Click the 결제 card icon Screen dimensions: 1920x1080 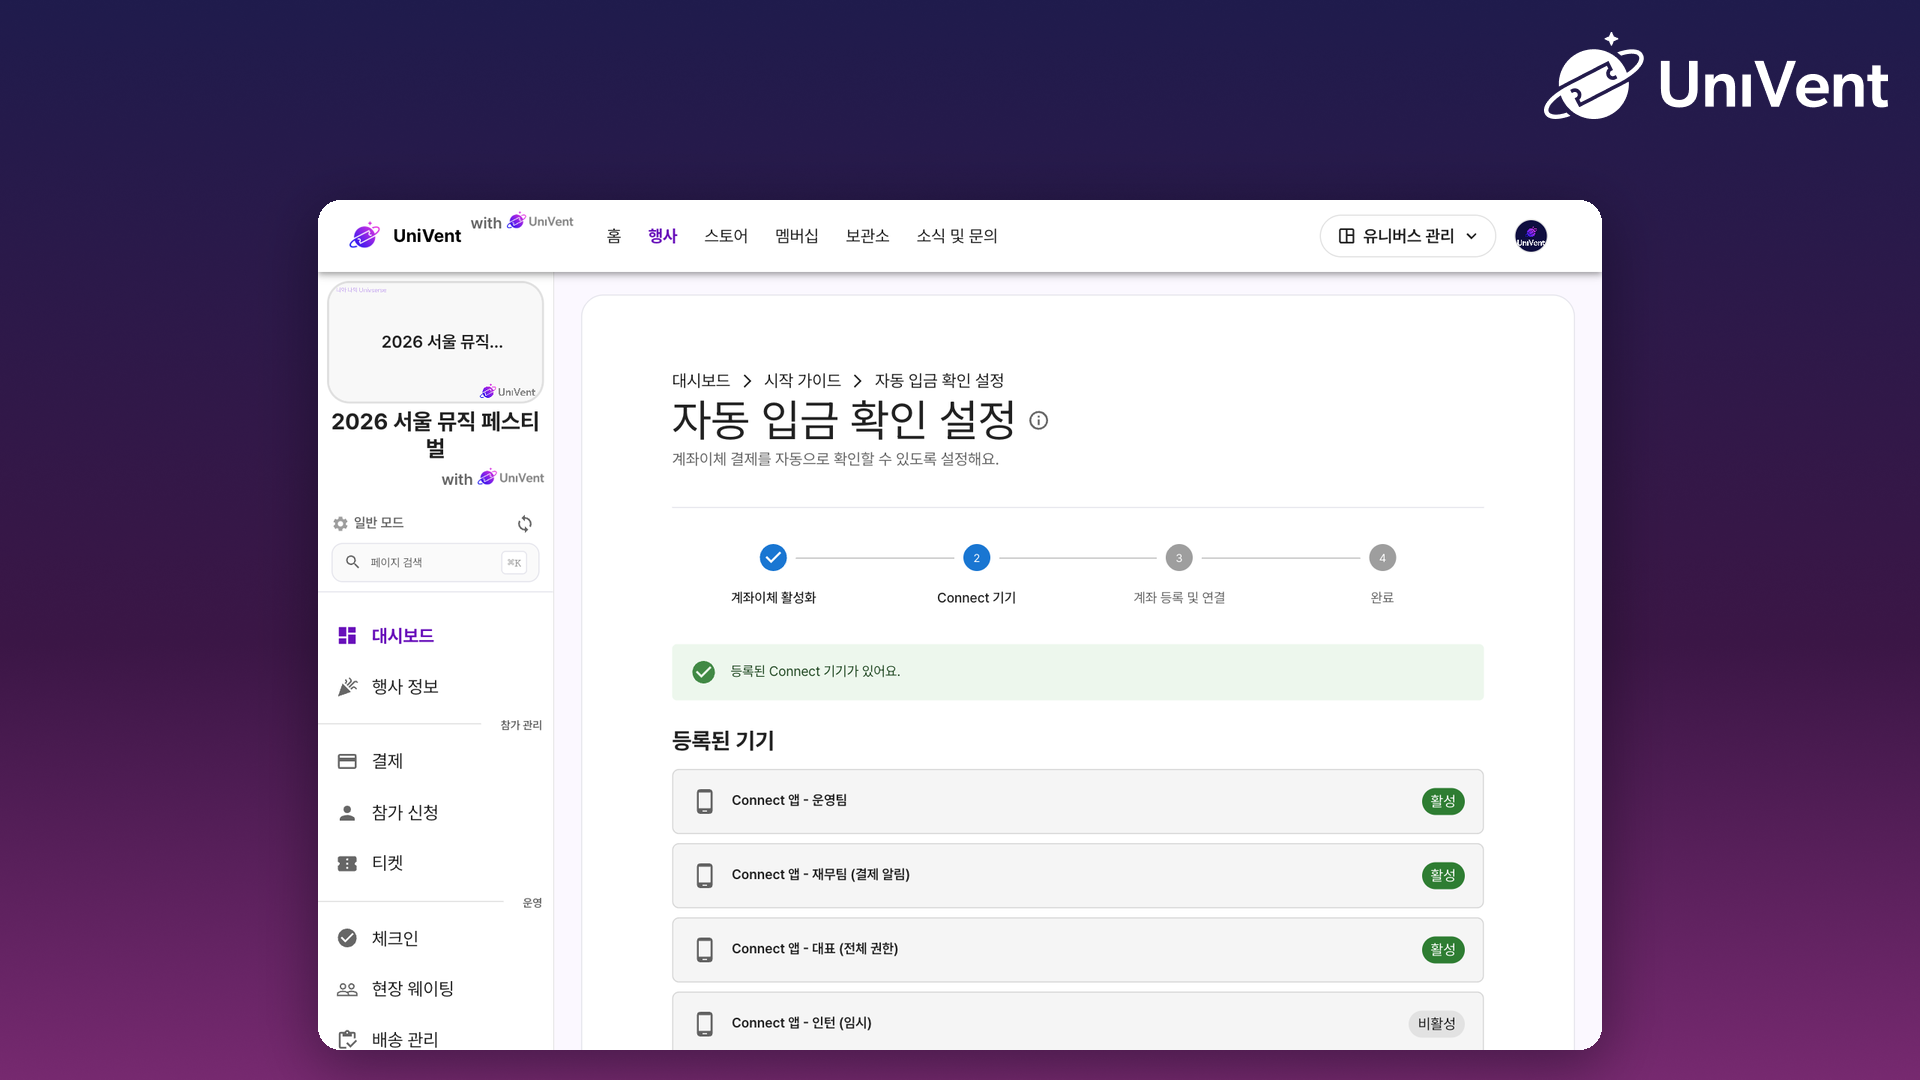pos(347,761)
